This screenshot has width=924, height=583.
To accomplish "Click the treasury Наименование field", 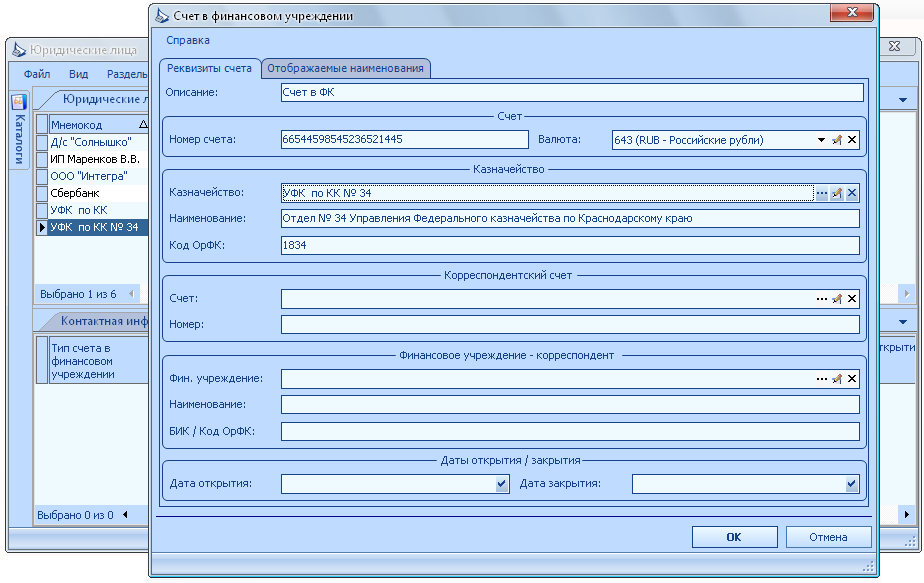I will click(570, 219).
